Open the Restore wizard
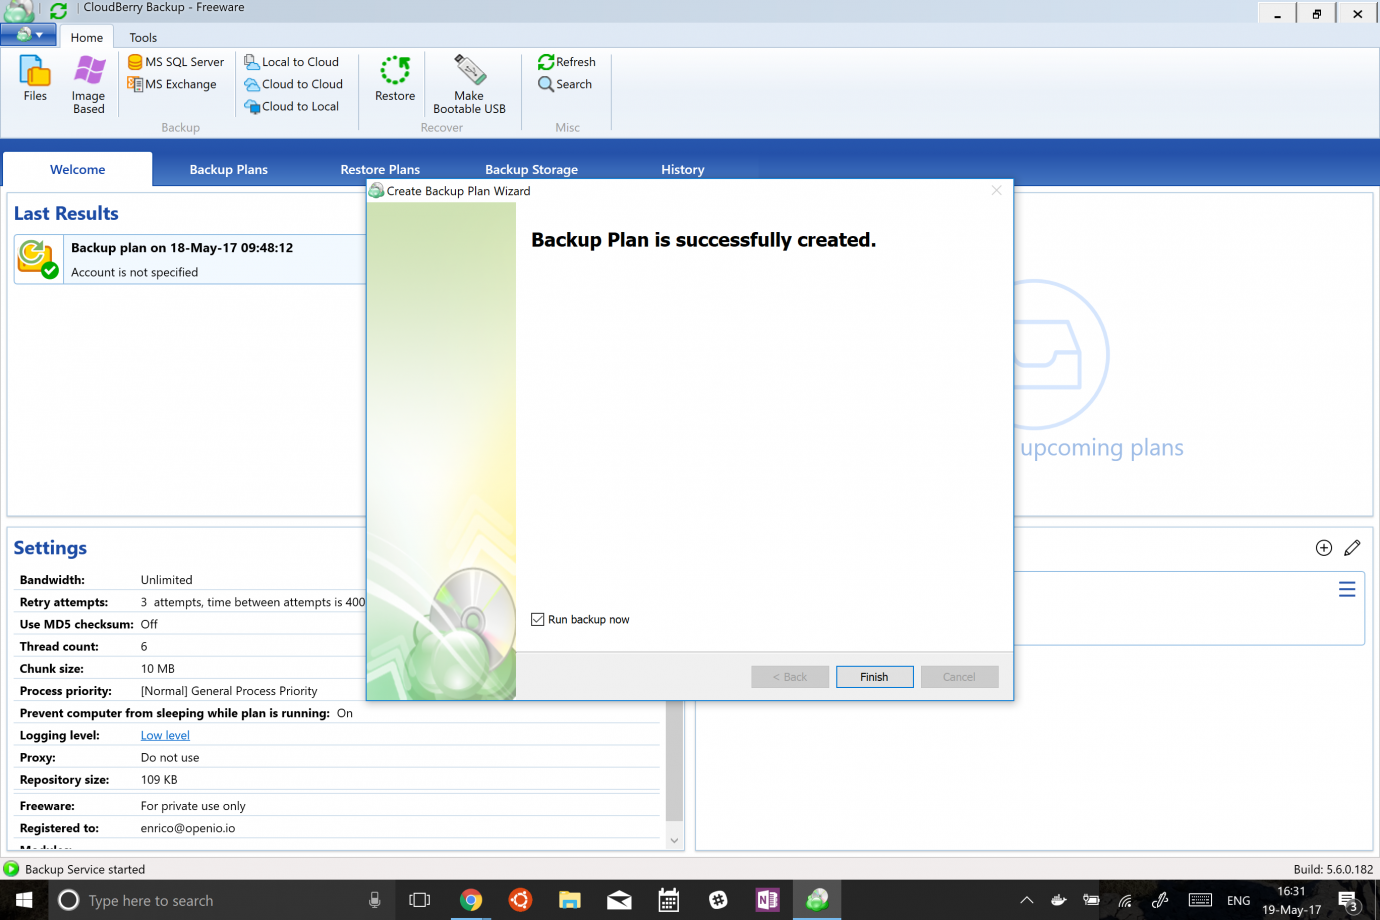Screen dimensions: 1380x920 pyautogui.click(x=395, y=79)
